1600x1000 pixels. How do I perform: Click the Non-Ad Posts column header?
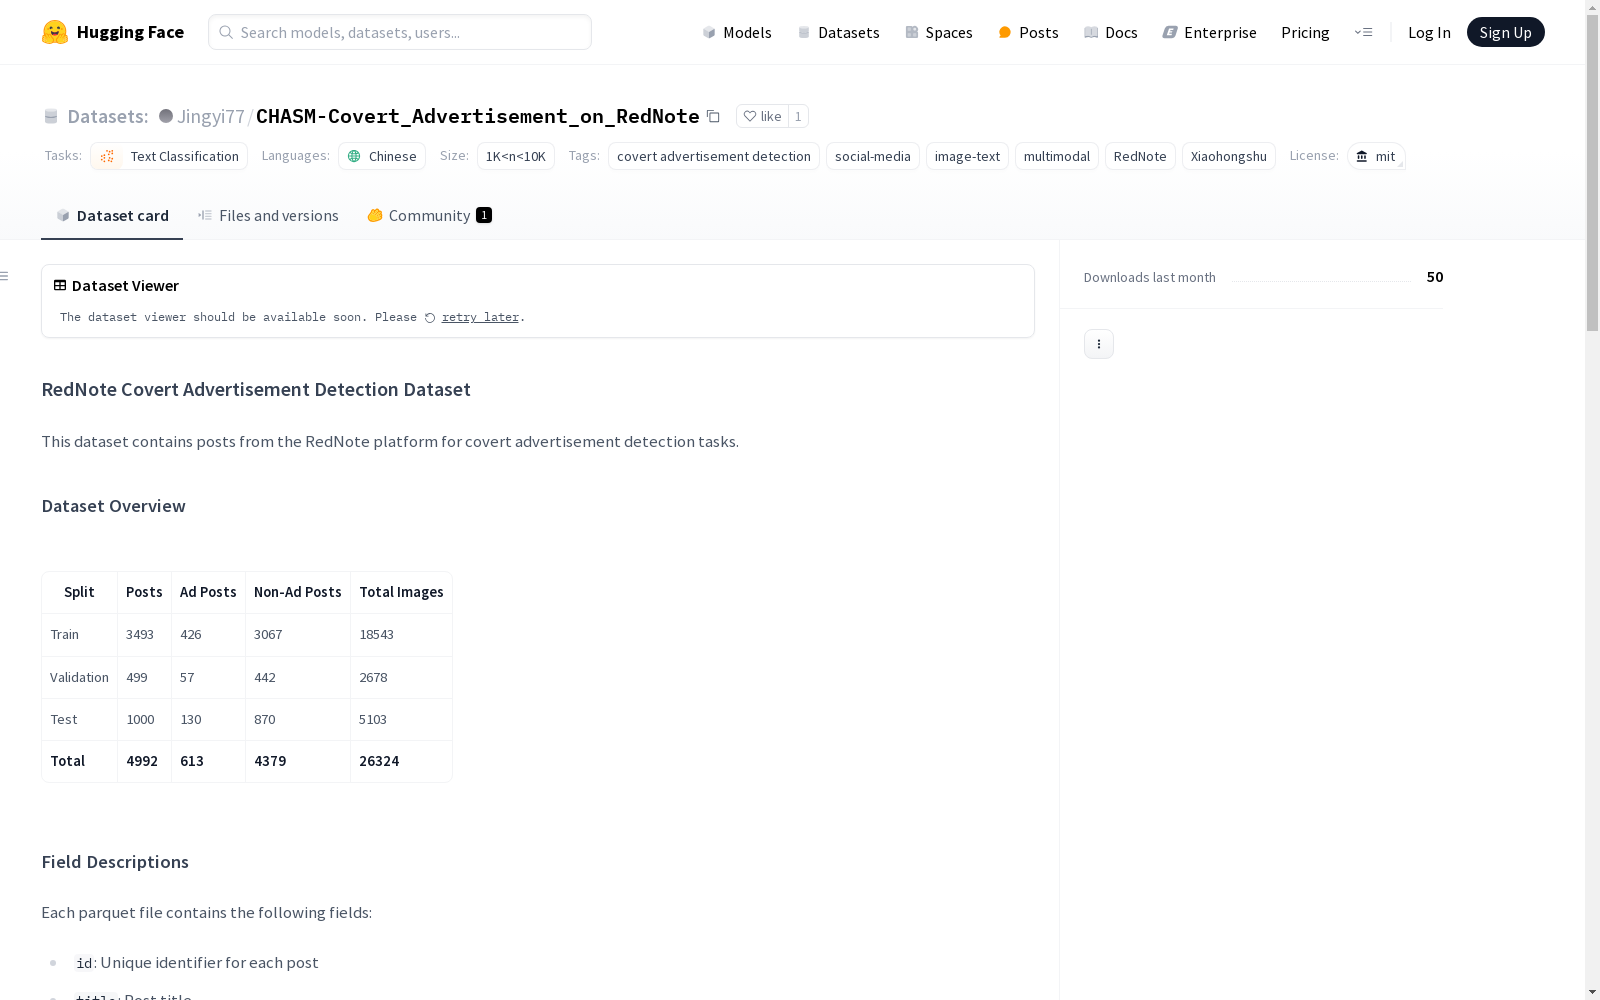pyautogui.click(x=298, y=592)
